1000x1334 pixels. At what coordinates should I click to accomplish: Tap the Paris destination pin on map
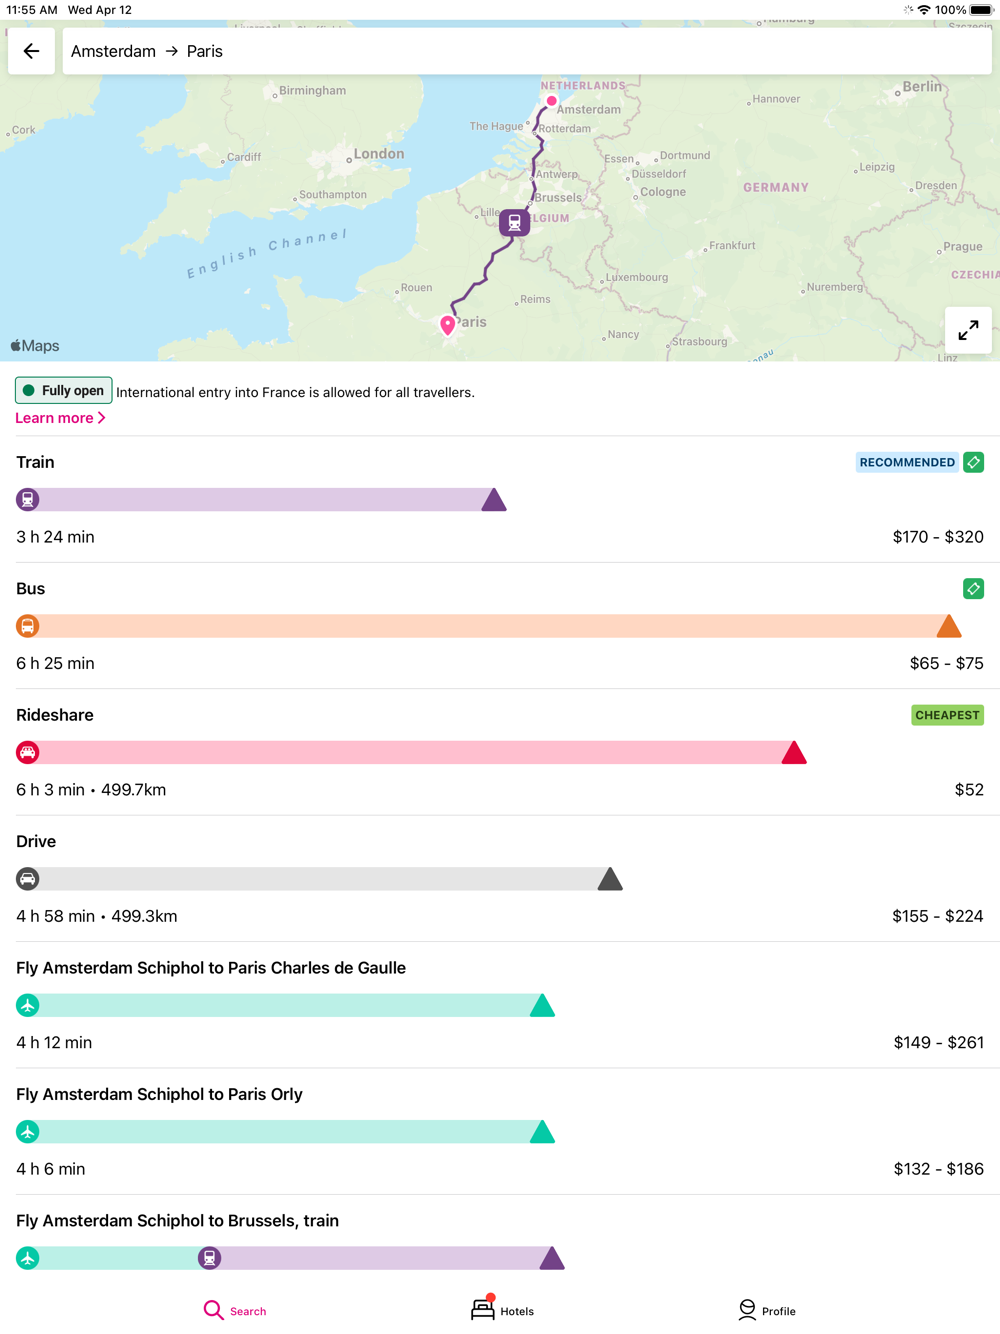[x=448, y=324]
